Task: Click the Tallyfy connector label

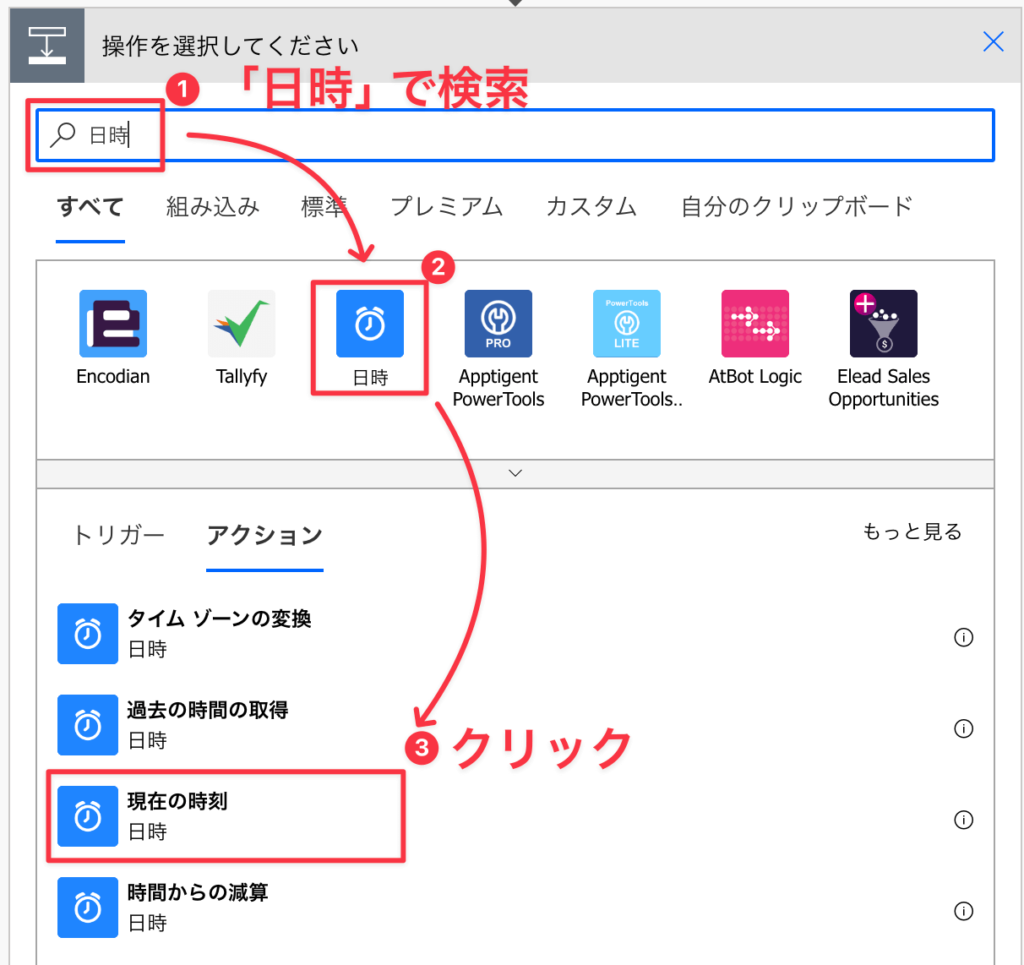Action: [x=242, y=377]
